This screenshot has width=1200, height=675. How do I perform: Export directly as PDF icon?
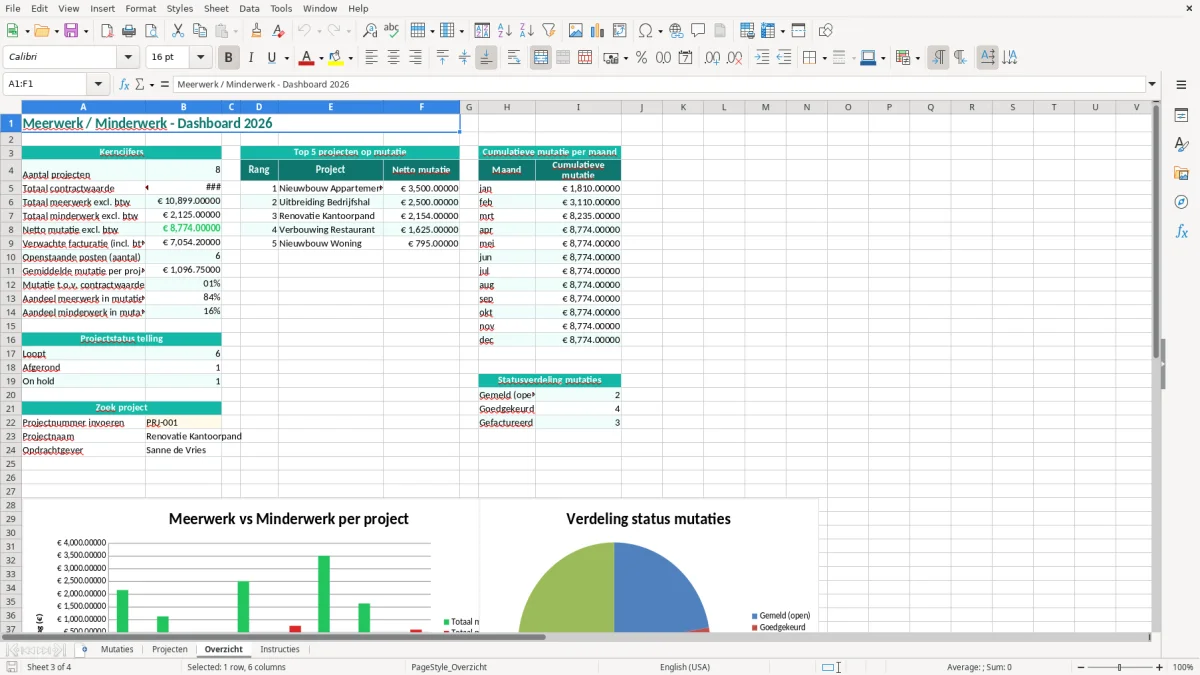click(x=107, y=31)
